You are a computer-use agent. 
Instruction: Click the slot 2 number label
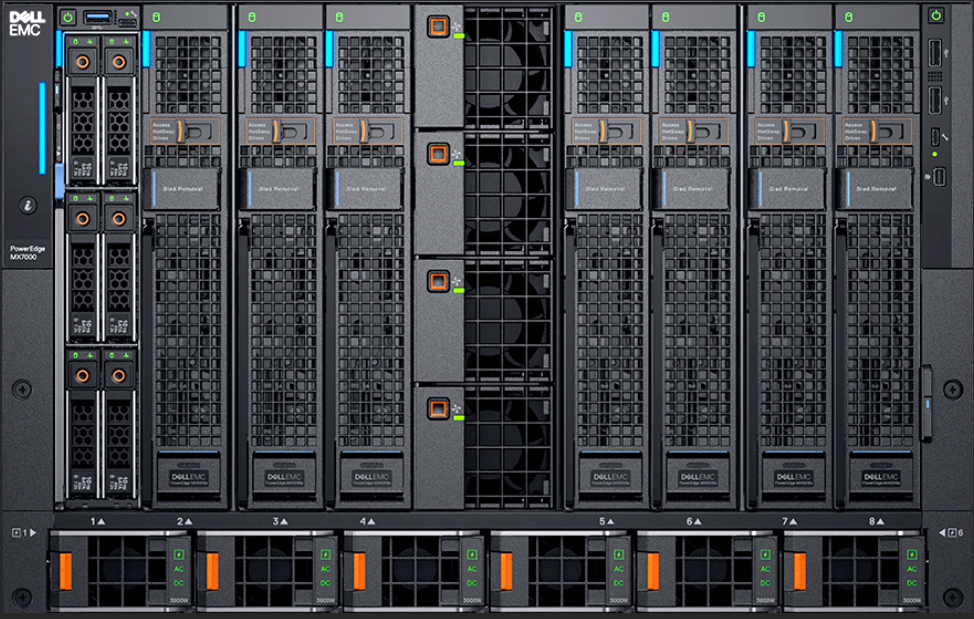click(184, 522)
